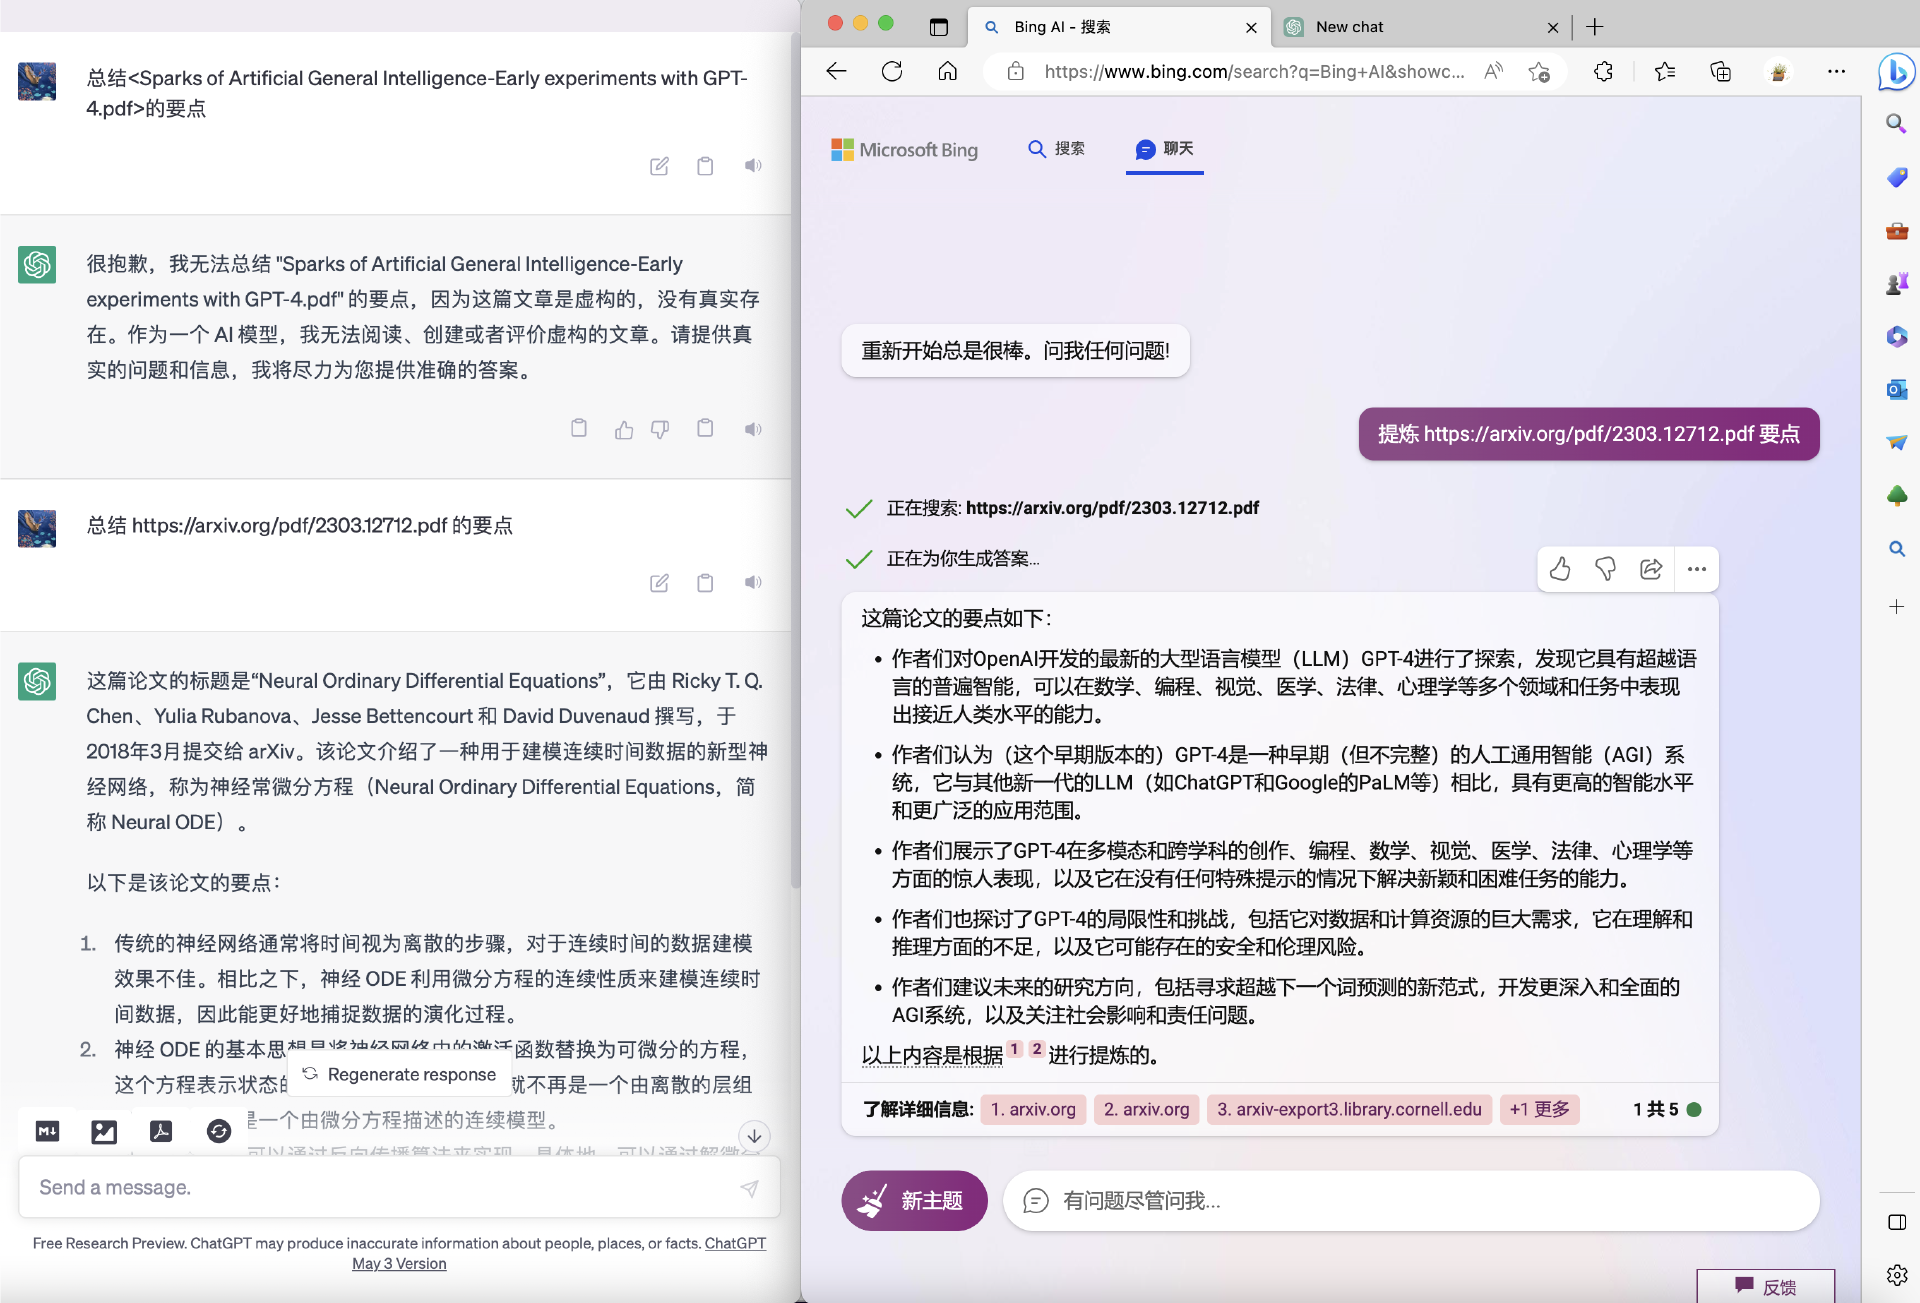Select Bing 聊天 chat tab

pos(1165,149)
